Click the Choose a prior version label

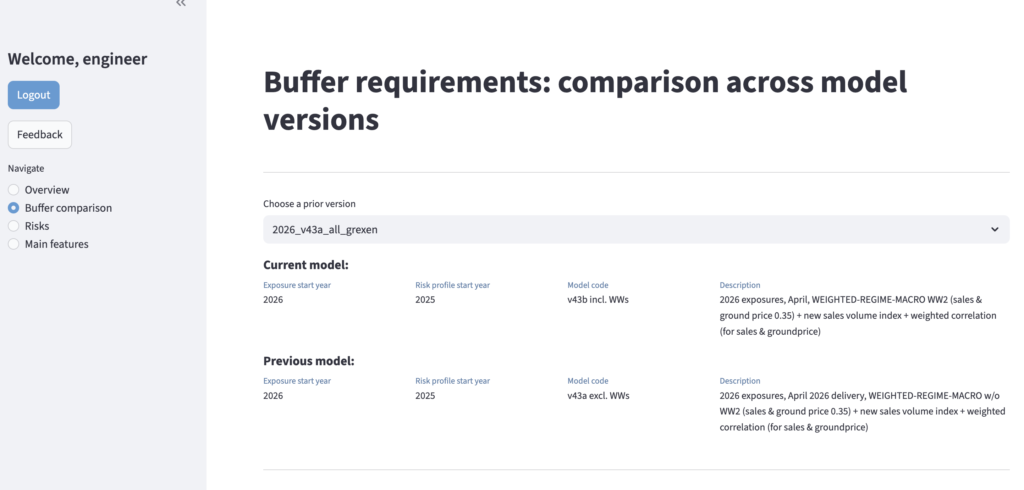point(309,203)
